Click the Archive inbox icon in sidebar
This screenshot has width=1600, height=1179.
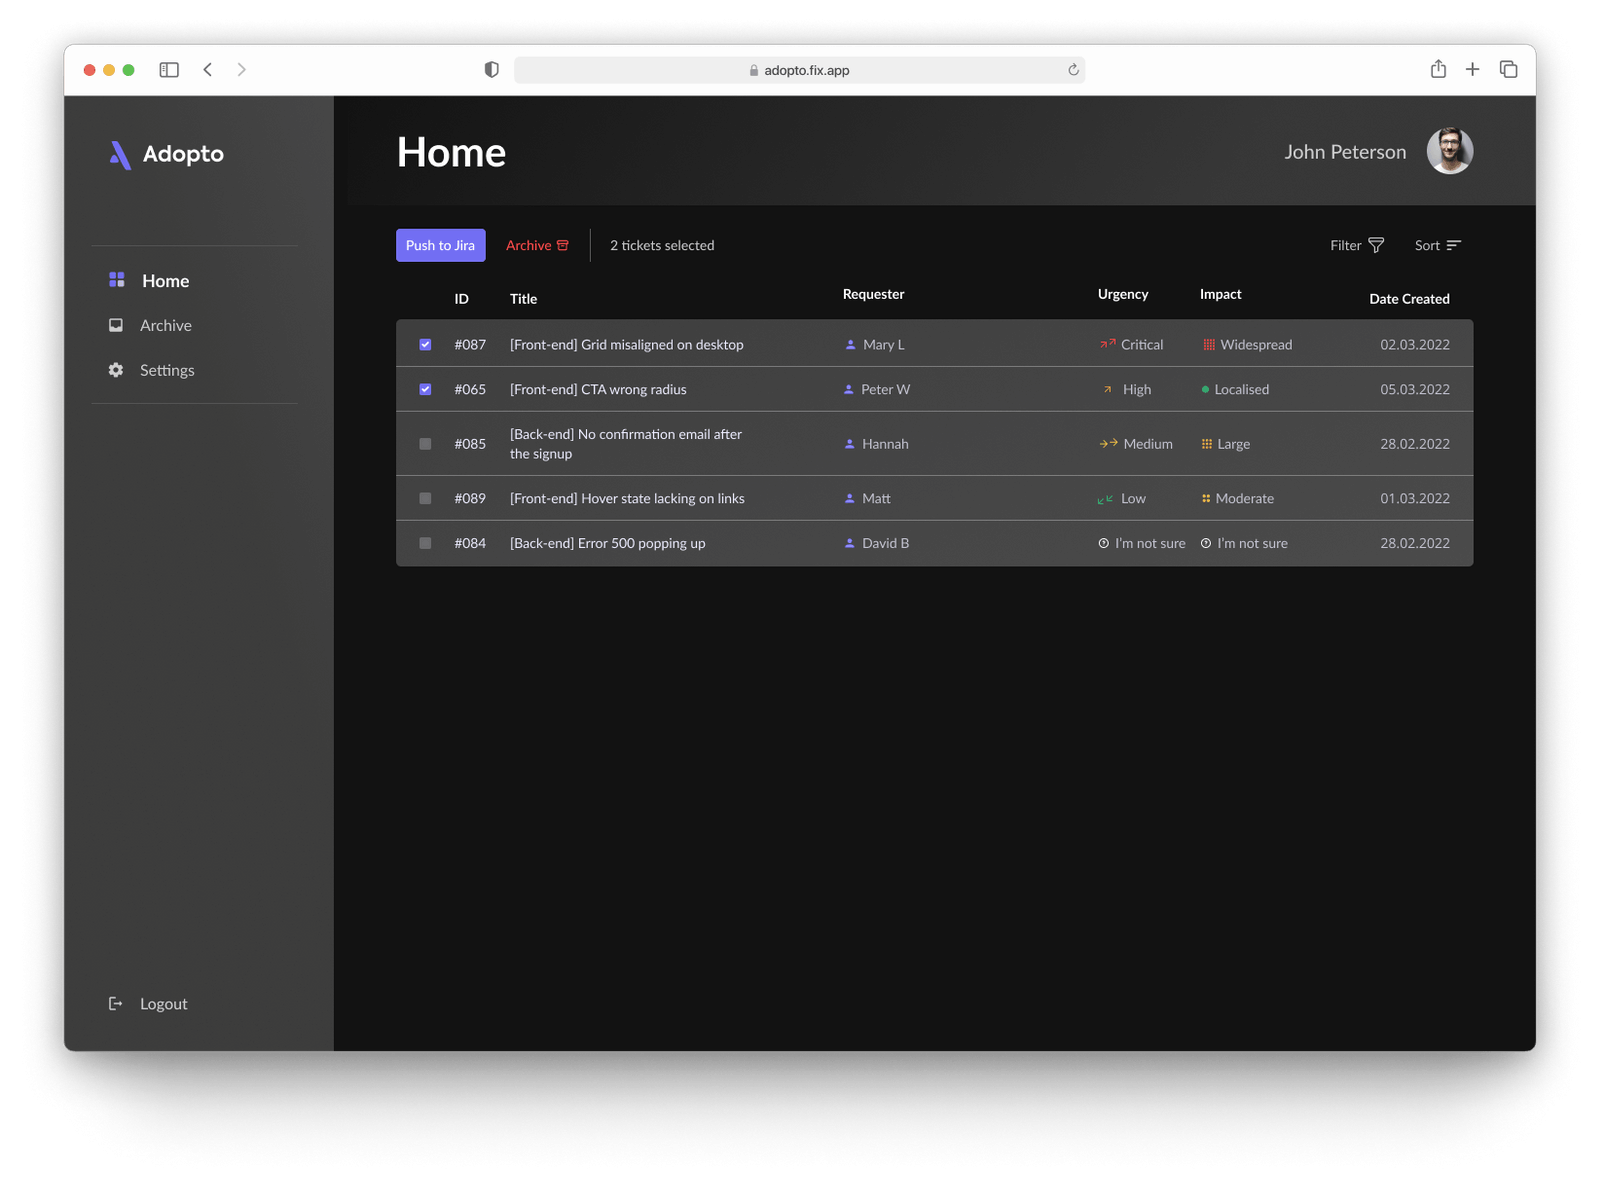click(116, 325)
